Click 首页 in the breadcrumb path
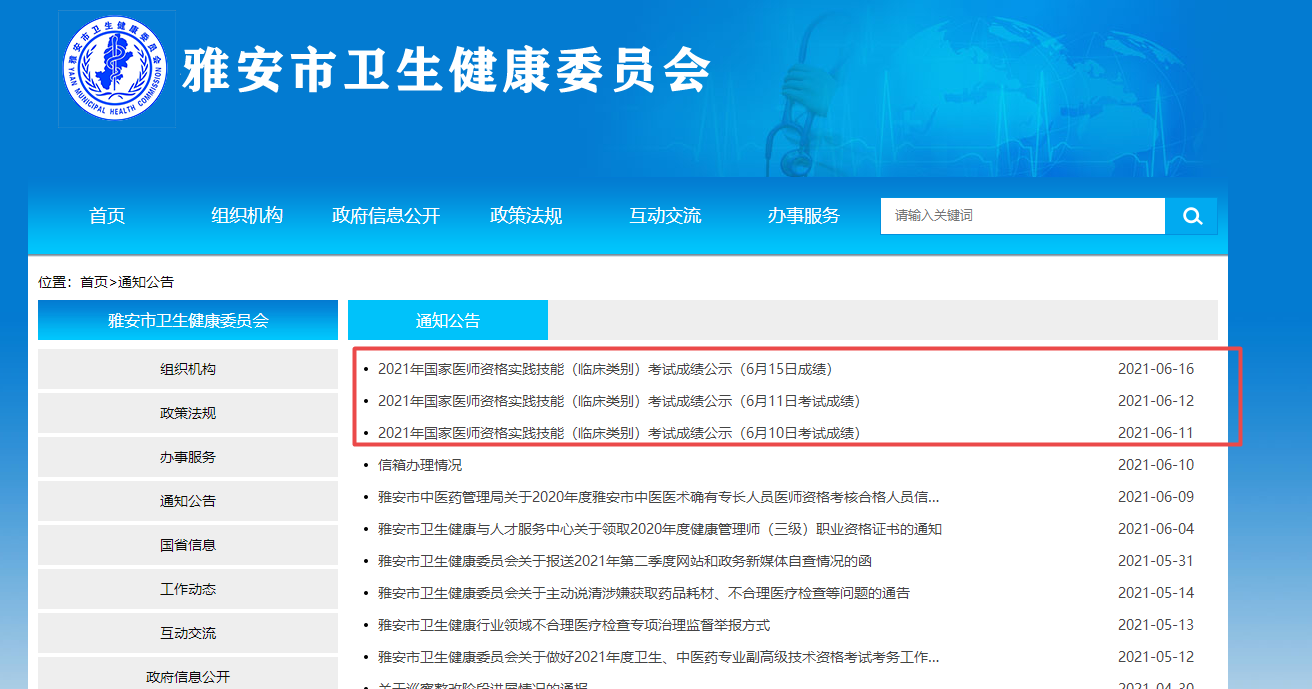 tap(94, 282)
